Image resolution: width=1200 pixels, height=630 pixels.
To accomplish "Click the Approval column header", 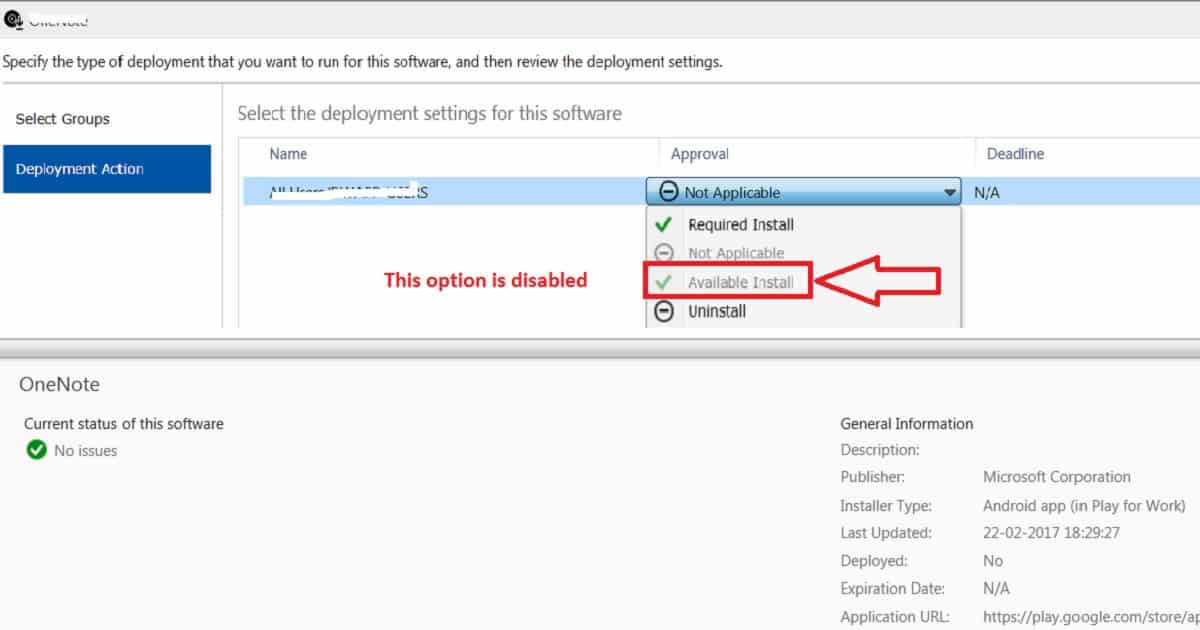I will pos(700,154).
